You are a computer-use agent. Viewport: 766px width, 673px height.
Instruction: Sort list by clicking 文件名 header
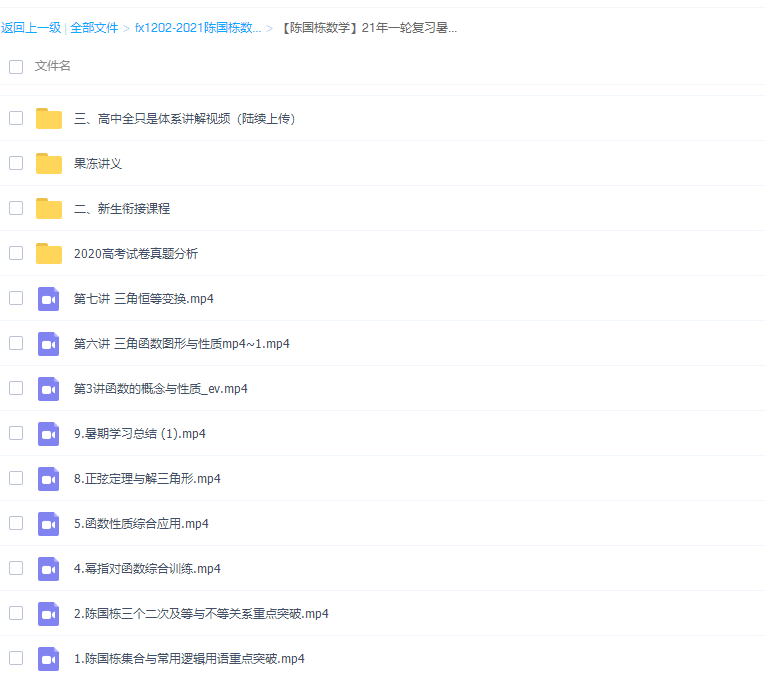pos(52,66)
